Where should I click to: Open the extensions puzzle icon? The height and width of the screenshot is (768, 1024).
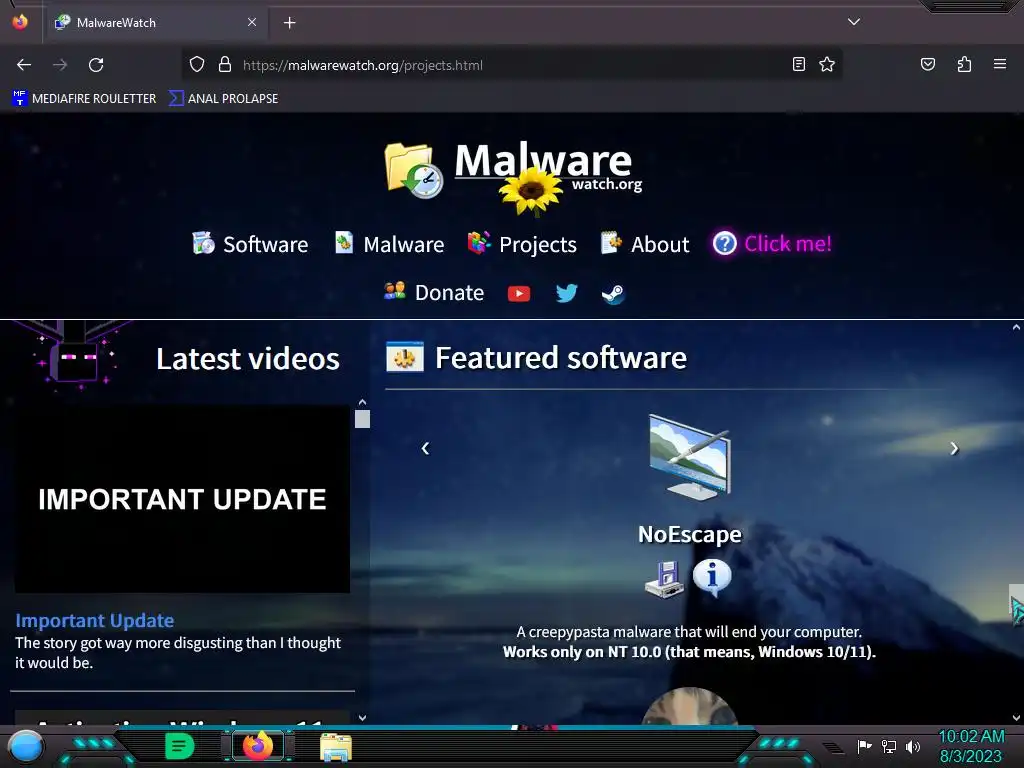pos(964,64)
